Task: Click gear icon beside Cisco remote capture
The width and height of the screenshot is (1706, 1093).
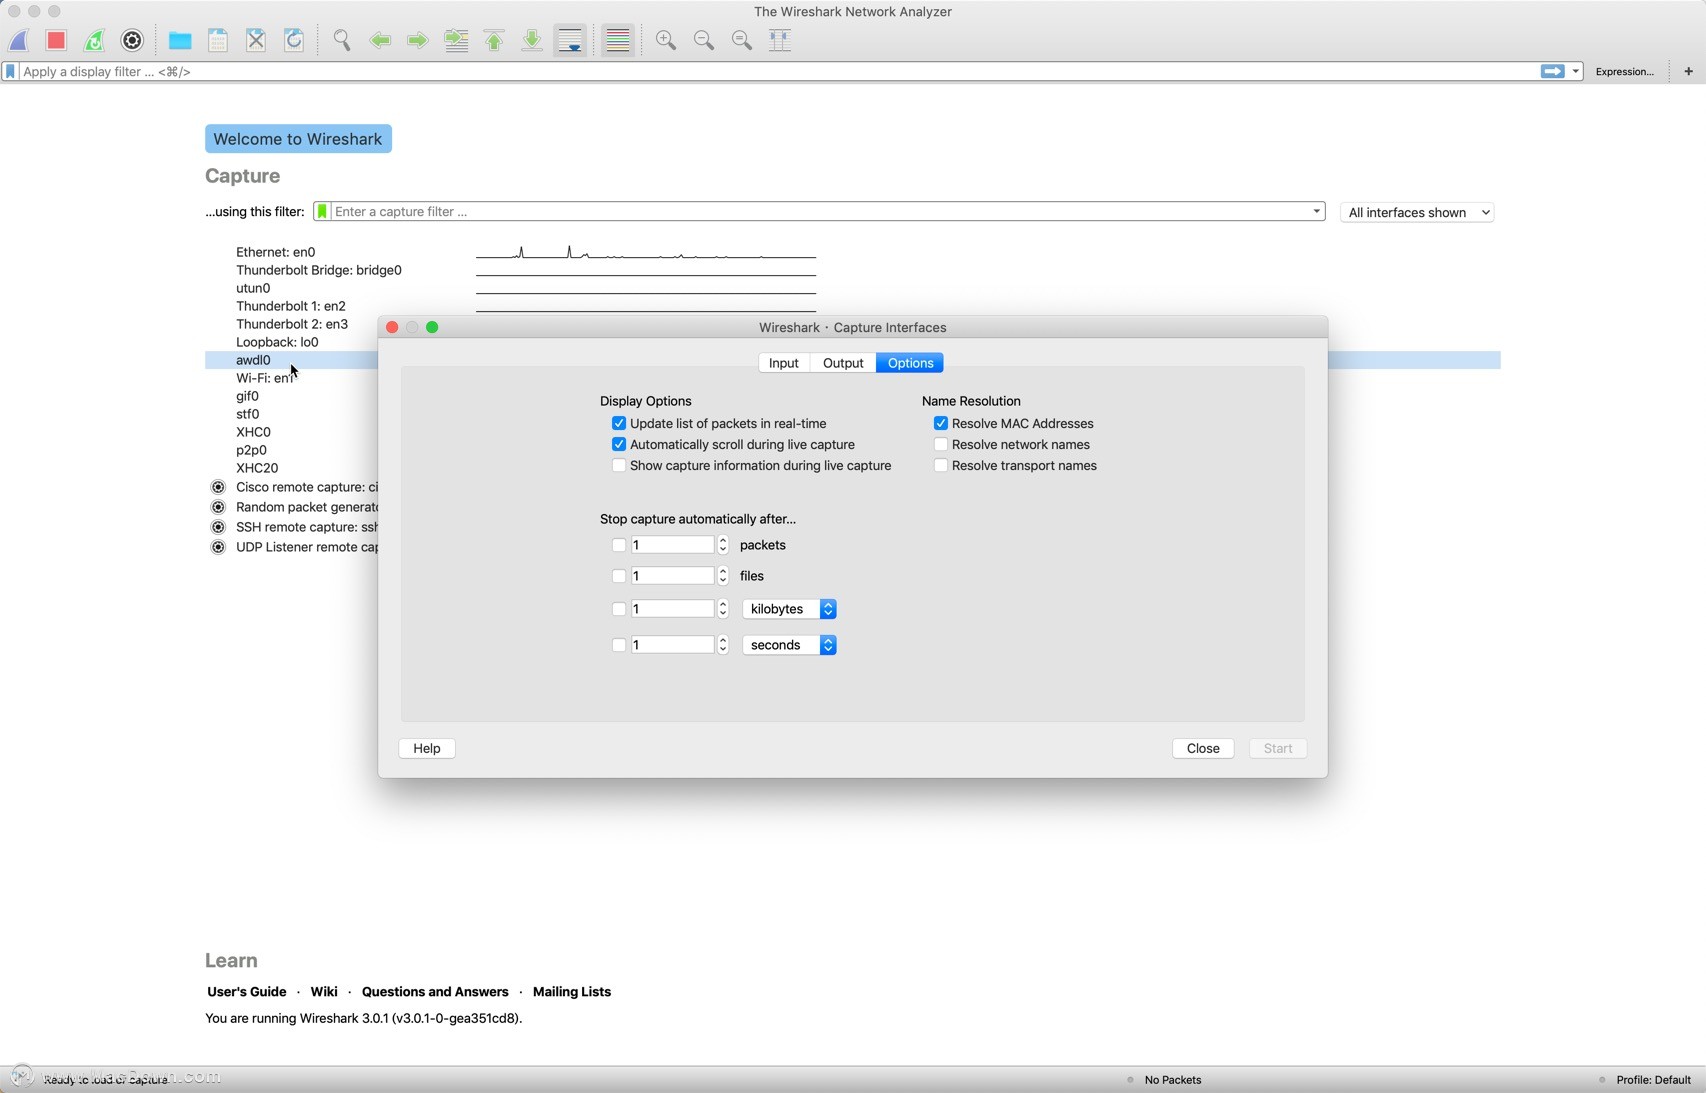Action: click(218, 487)
